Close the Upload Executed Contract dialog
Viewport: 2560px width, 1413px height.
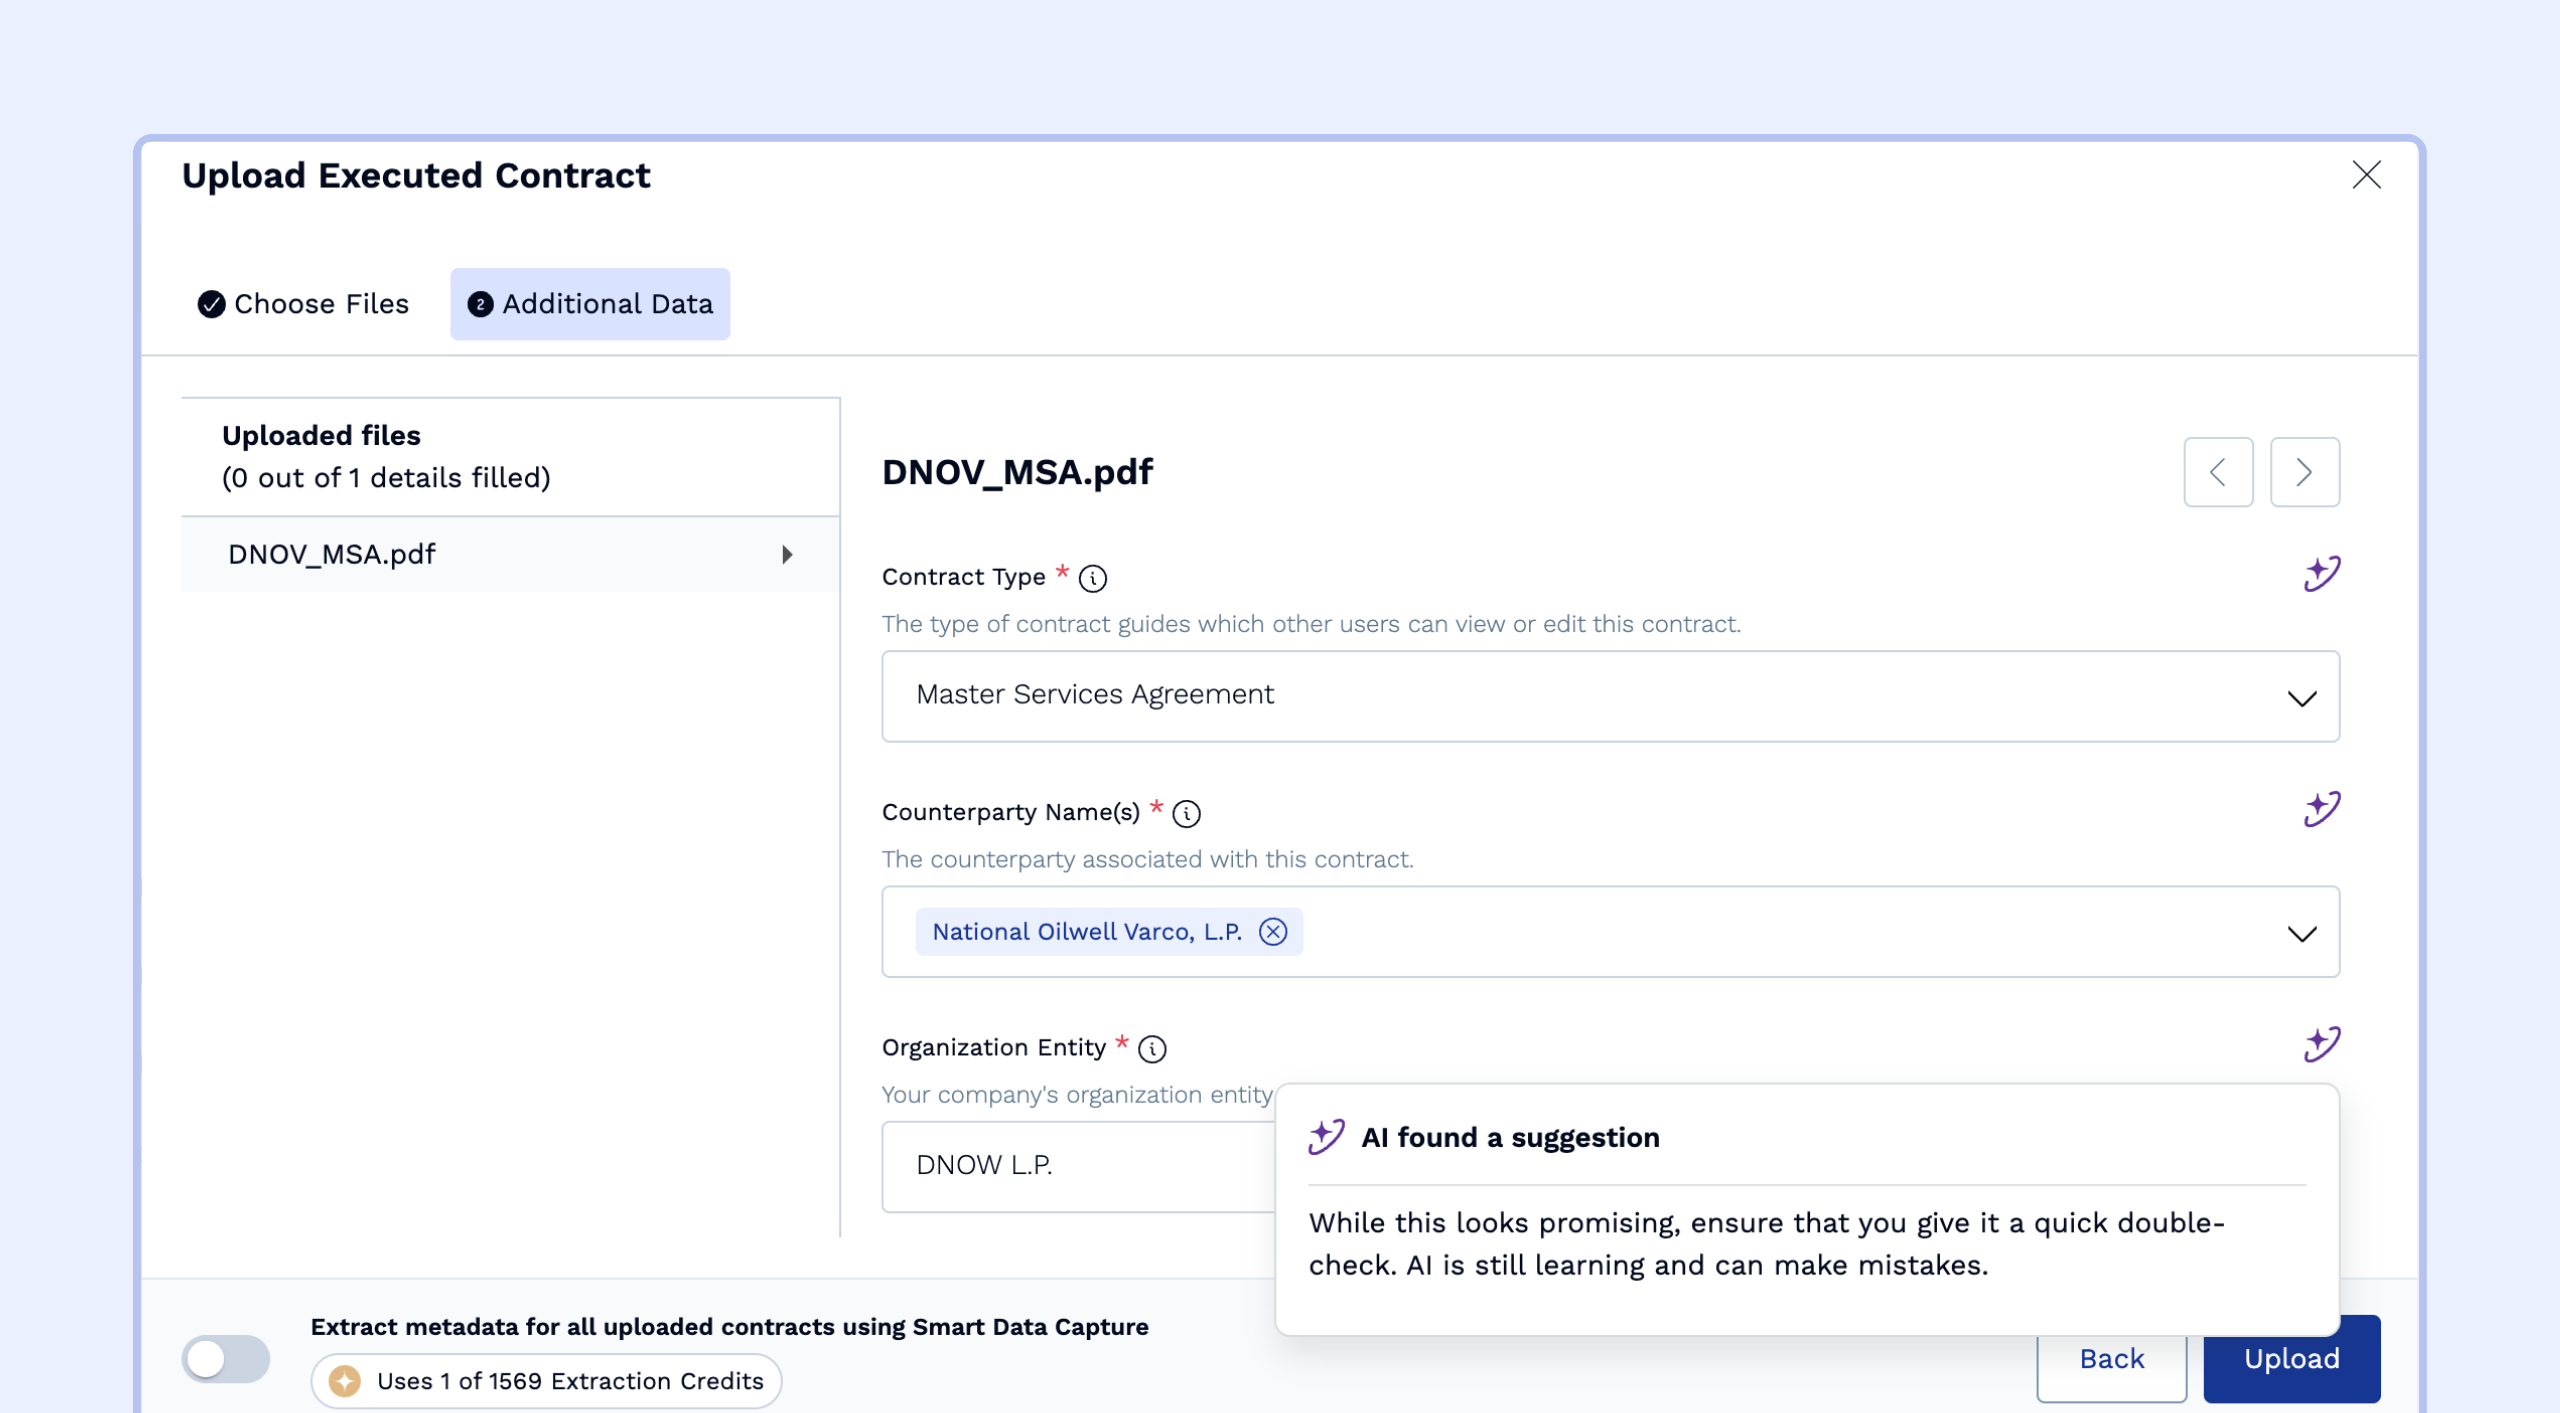[2365, 175]
